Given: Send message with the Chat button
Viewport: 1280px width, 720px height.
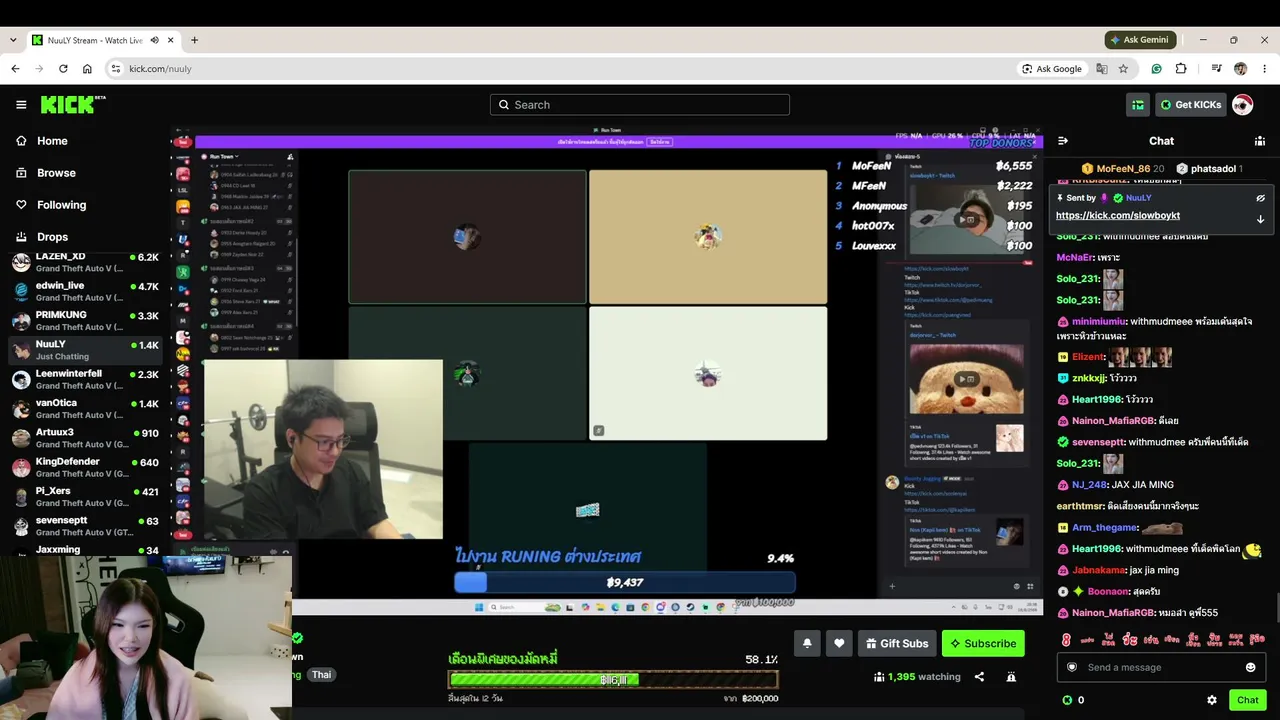Looking at the screenshot, I should 1248,700.
